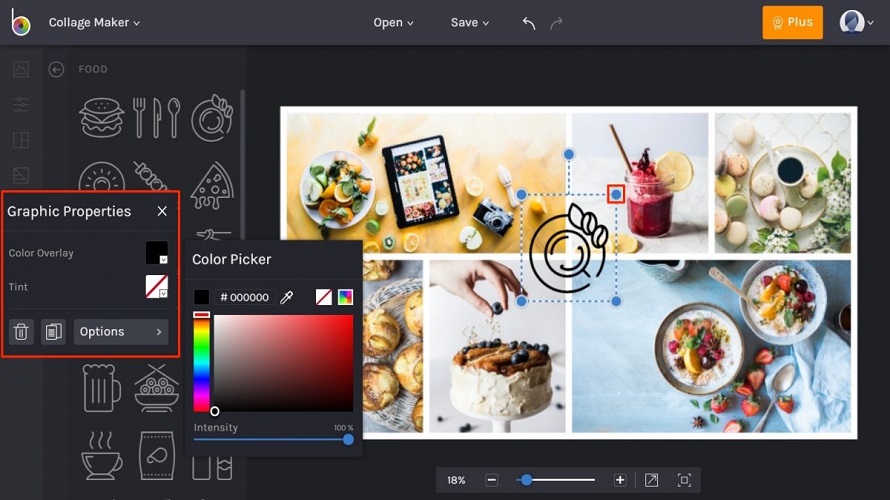The image size is (890, 500).
Task: Switch to the rainbow color mode swatch
Action: tap(345, 297)
